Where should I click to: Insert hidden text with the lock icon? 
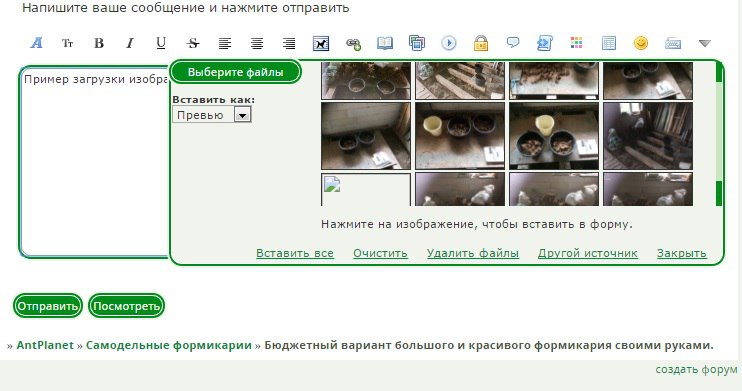481,43
